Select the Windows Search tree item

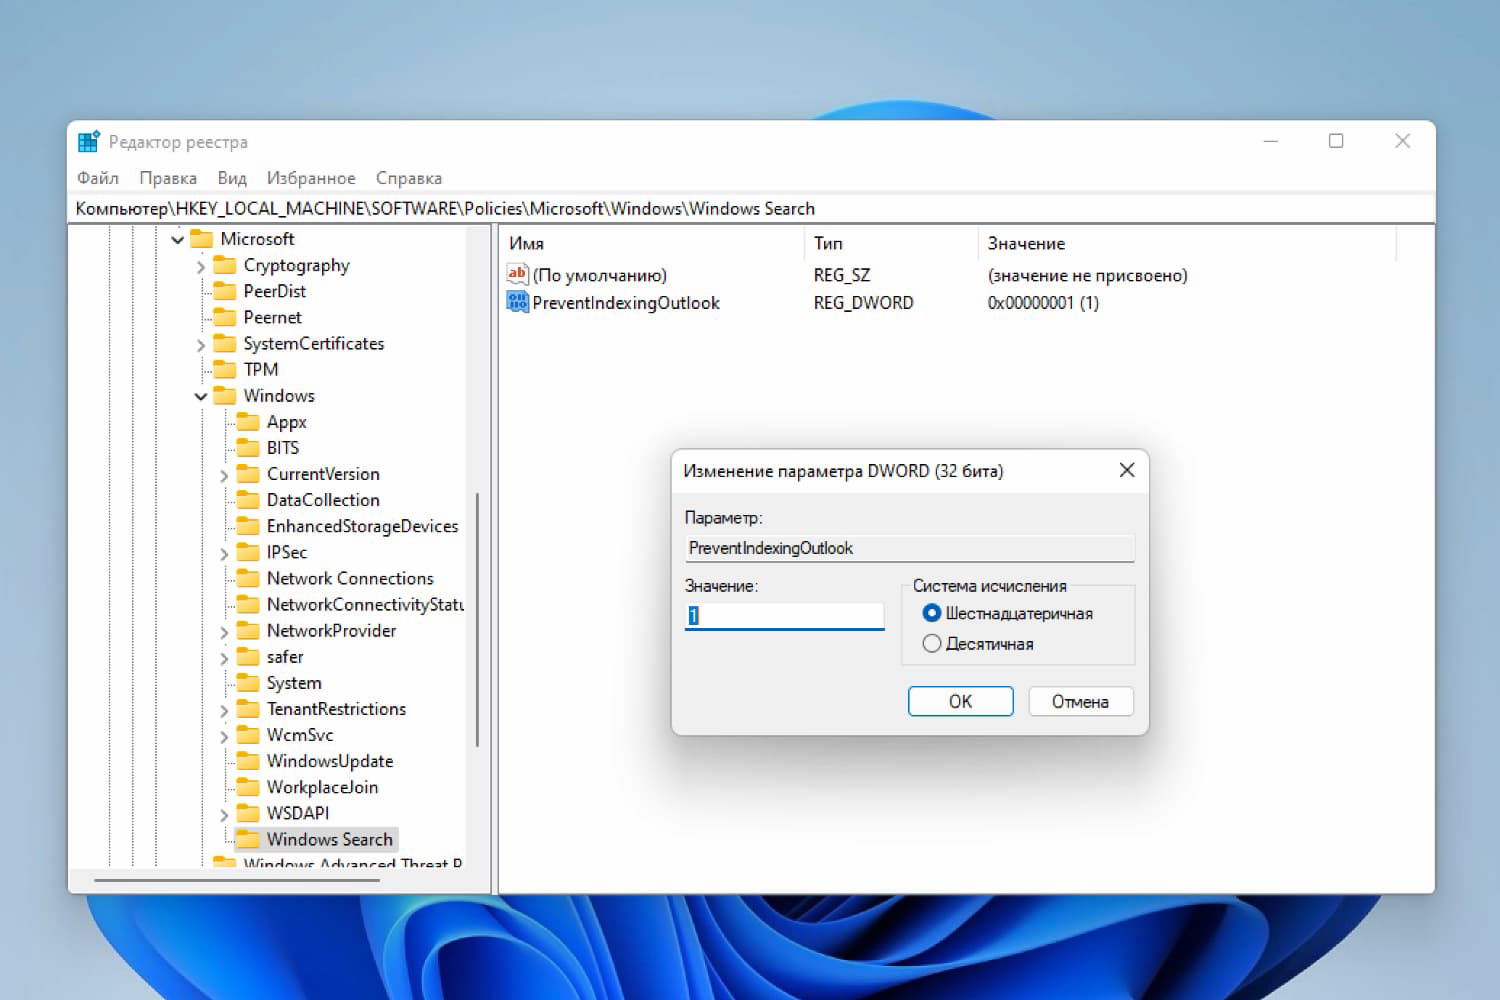coord(329,839)
